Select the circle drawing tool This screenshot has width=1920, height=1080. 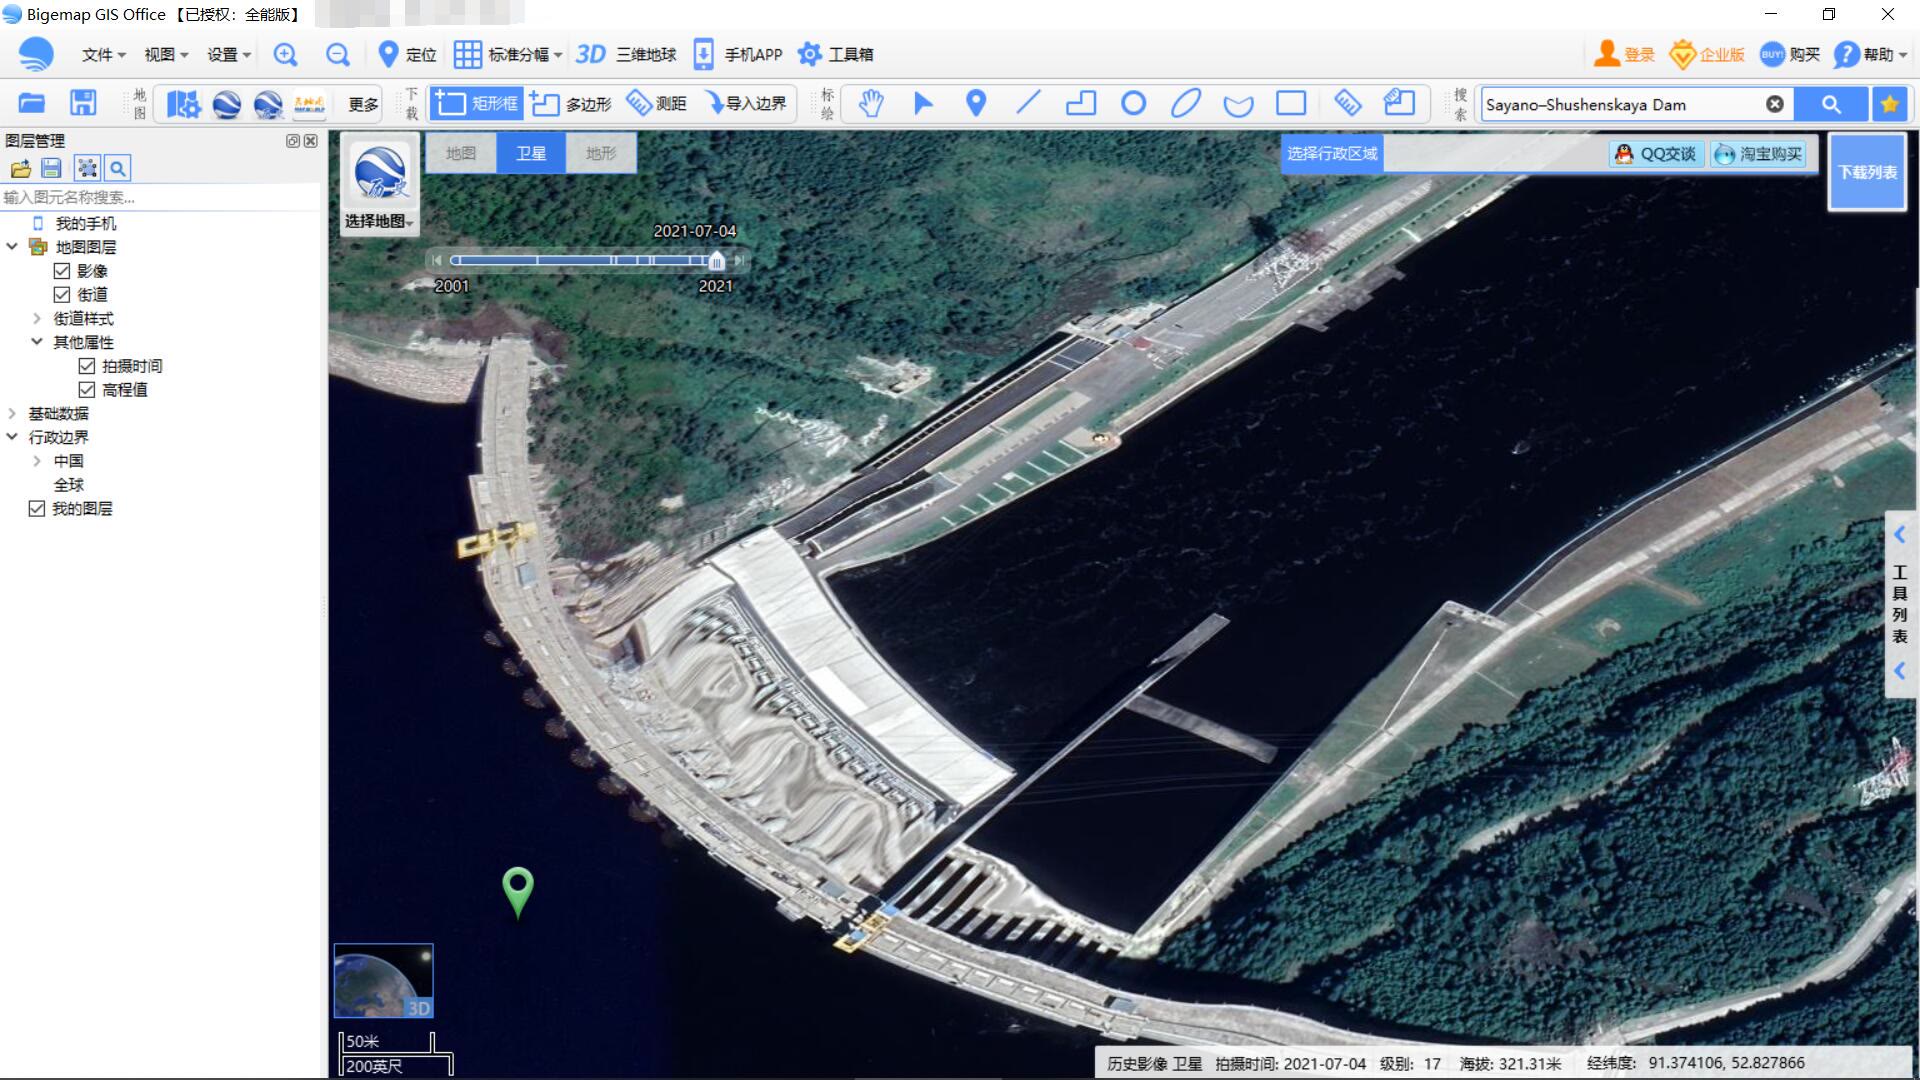(x=1133, y=103)
